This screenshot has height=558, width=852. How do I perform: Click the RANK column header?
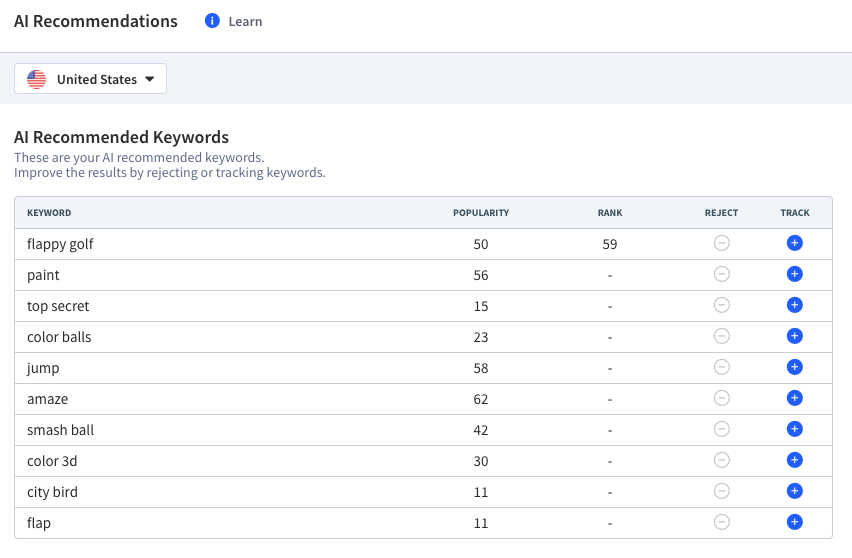click(x=610, y=212)
